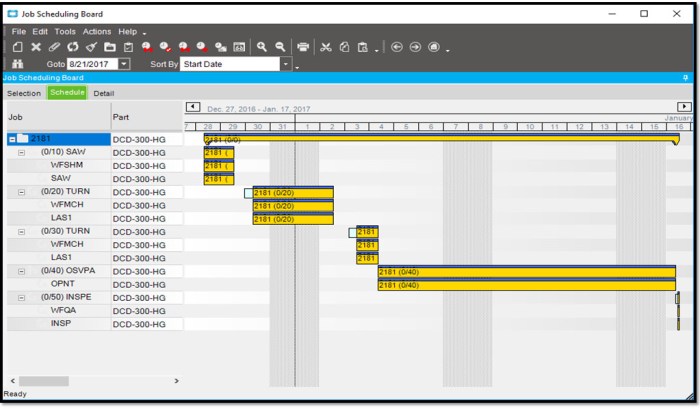This screenshot has height=409, width=700.
Task: Click the pin icon on the blue header
Action: [685, 78]
